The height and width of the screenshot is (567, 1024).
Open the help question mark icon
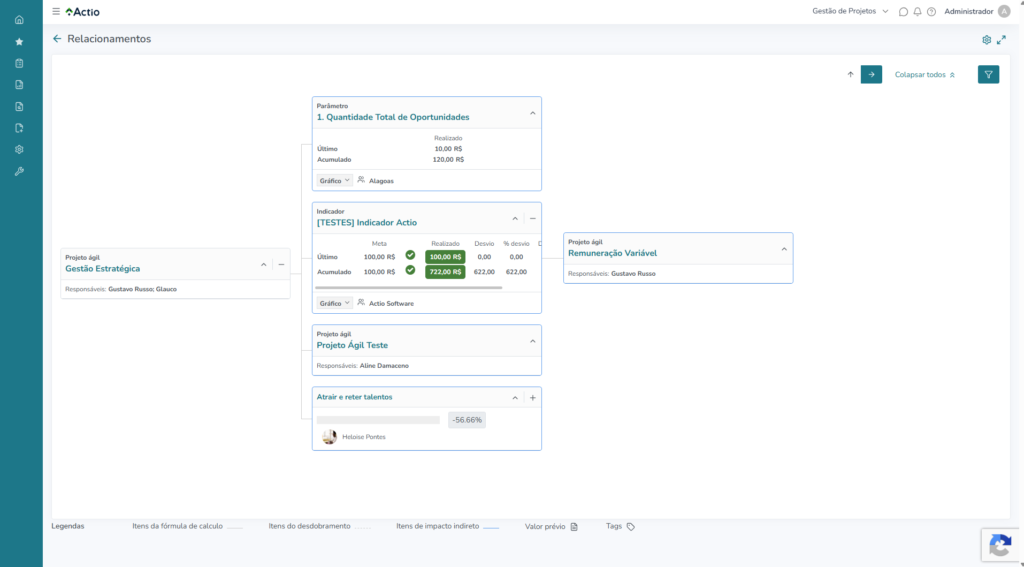[931, 12]
